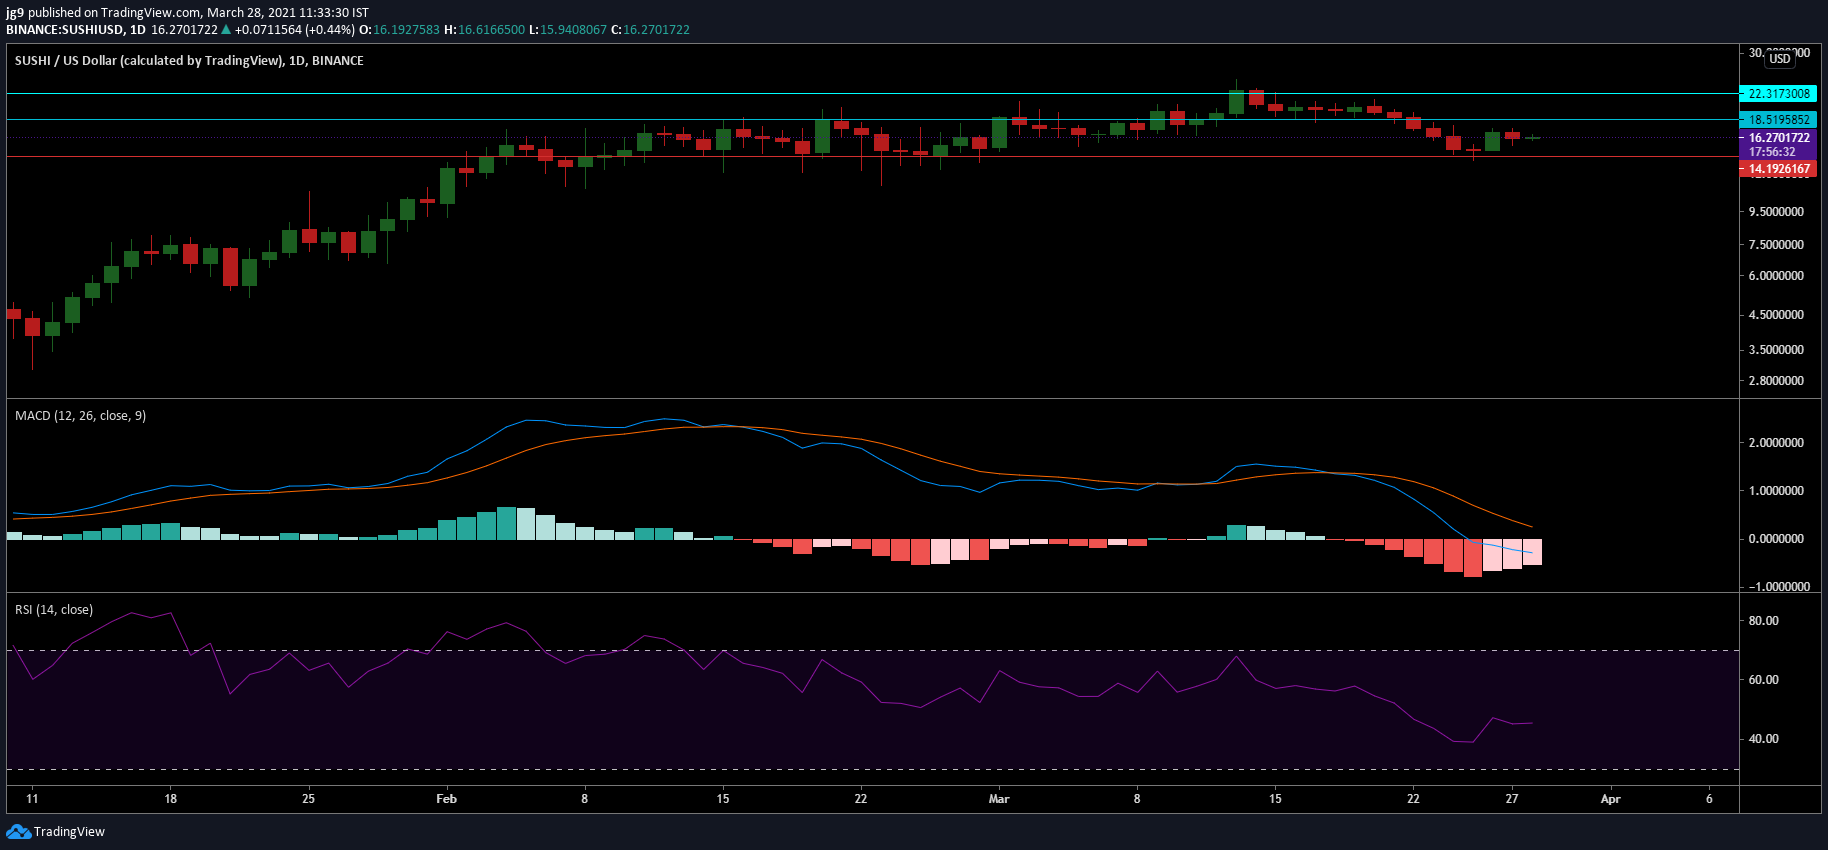
Task: Click the SUSHI / US Dollar chart title
Action: (x=189, y=61)
